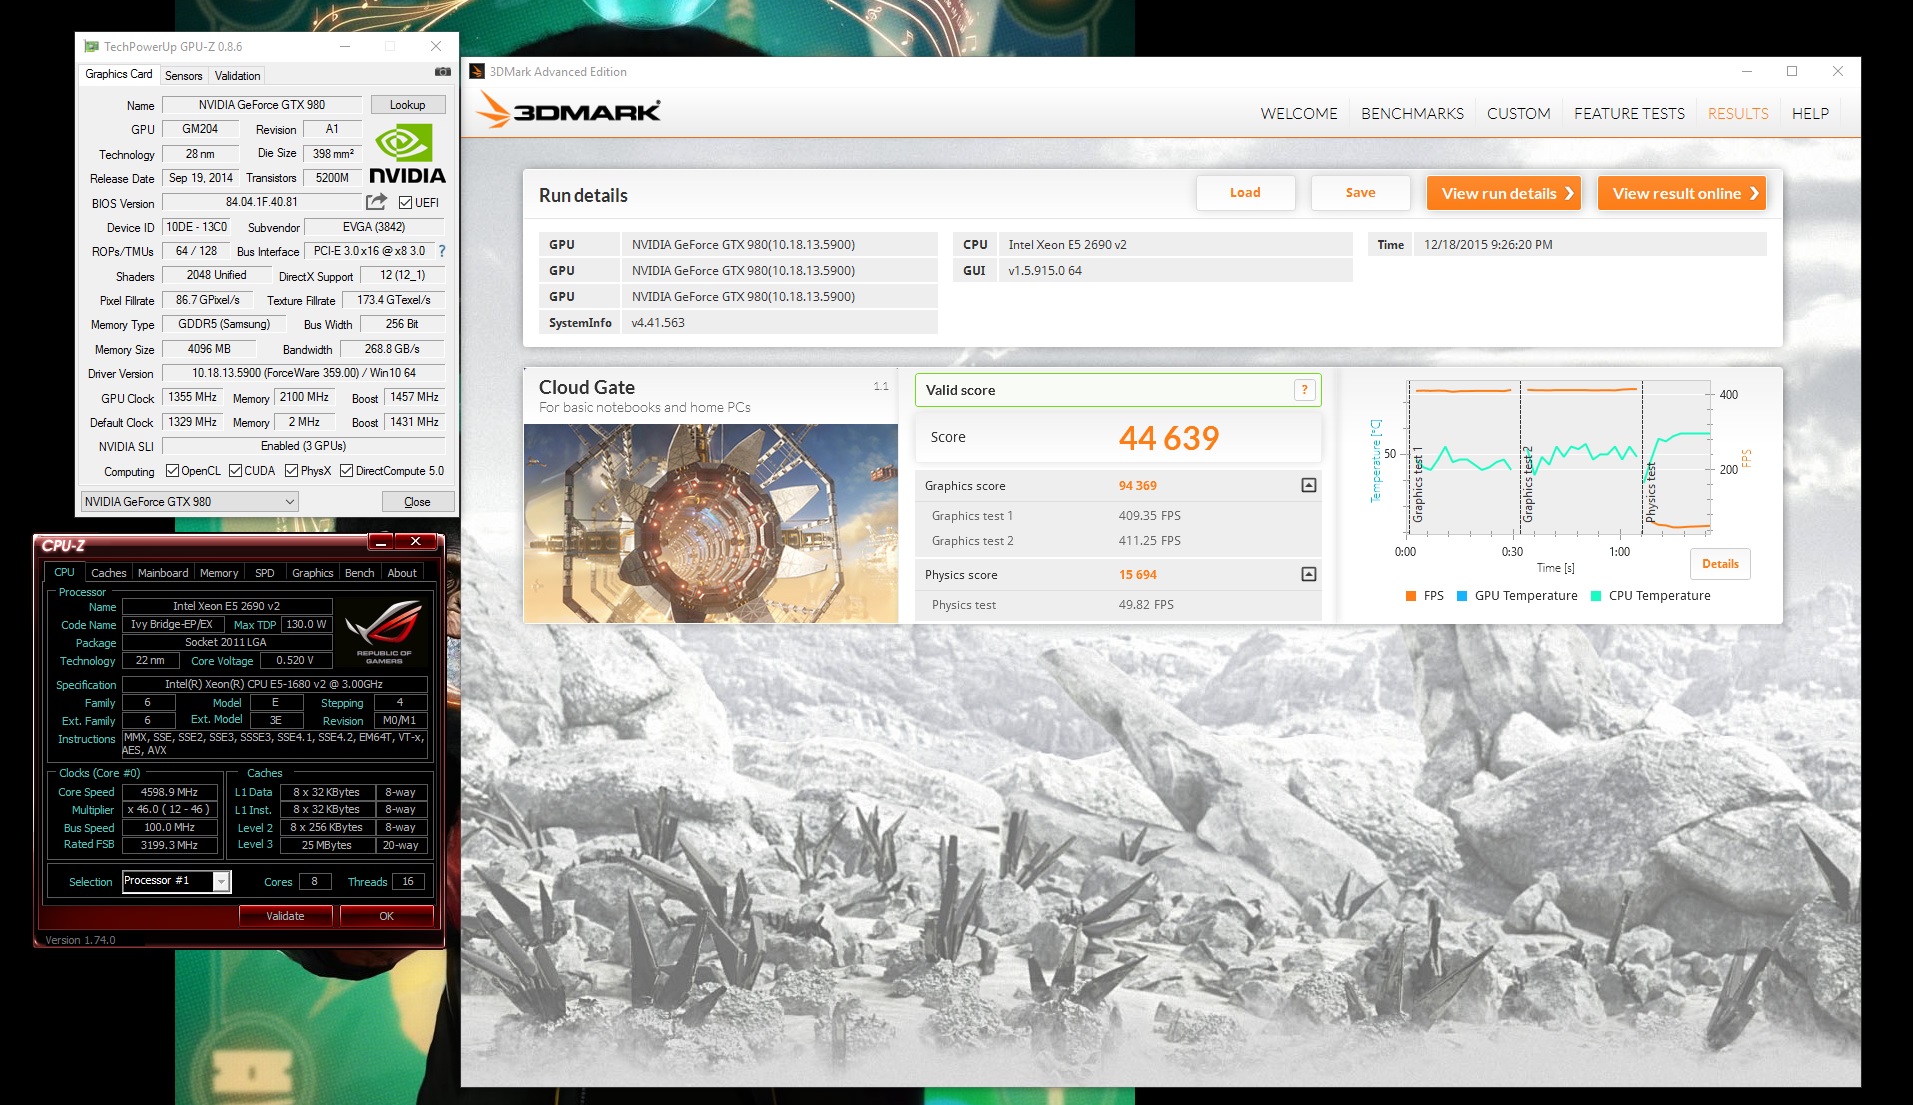Open the GPU selection dropdown in GPU-Z
The width and height of the screenshot is (1913, 1105).
189,501
